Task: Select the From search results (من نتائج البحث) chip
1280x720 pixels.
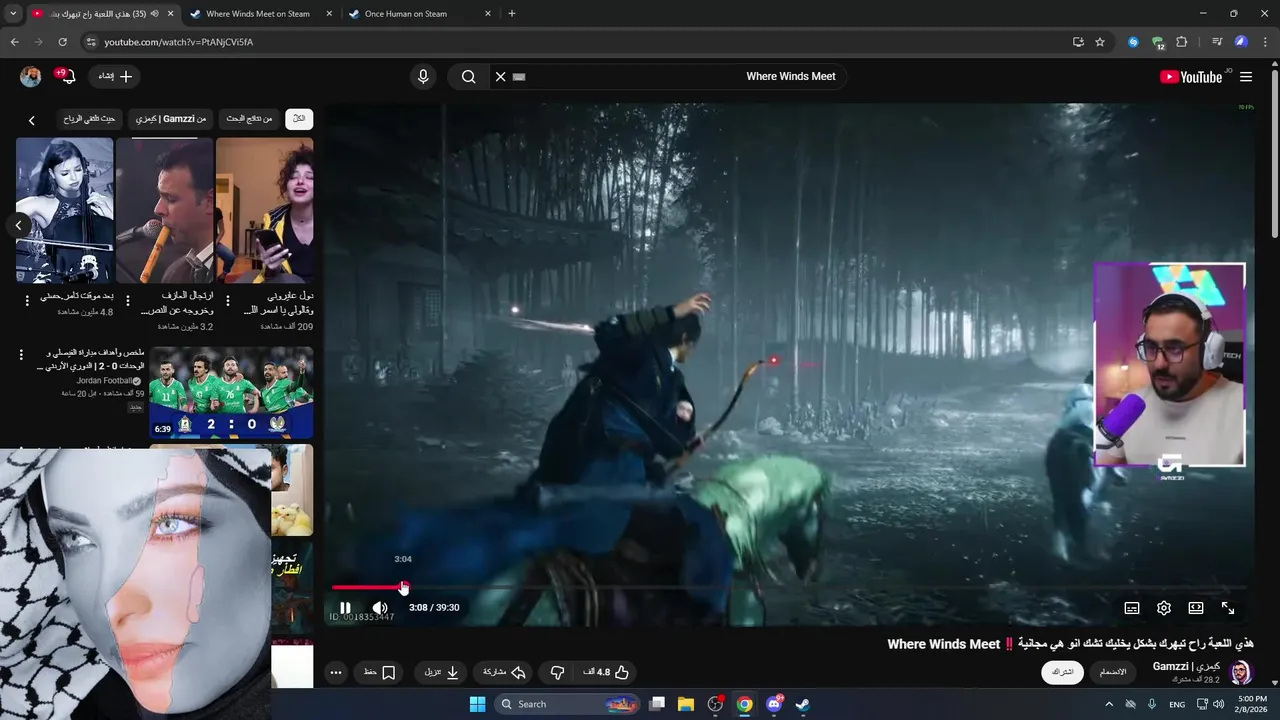Action: point(249,119)
